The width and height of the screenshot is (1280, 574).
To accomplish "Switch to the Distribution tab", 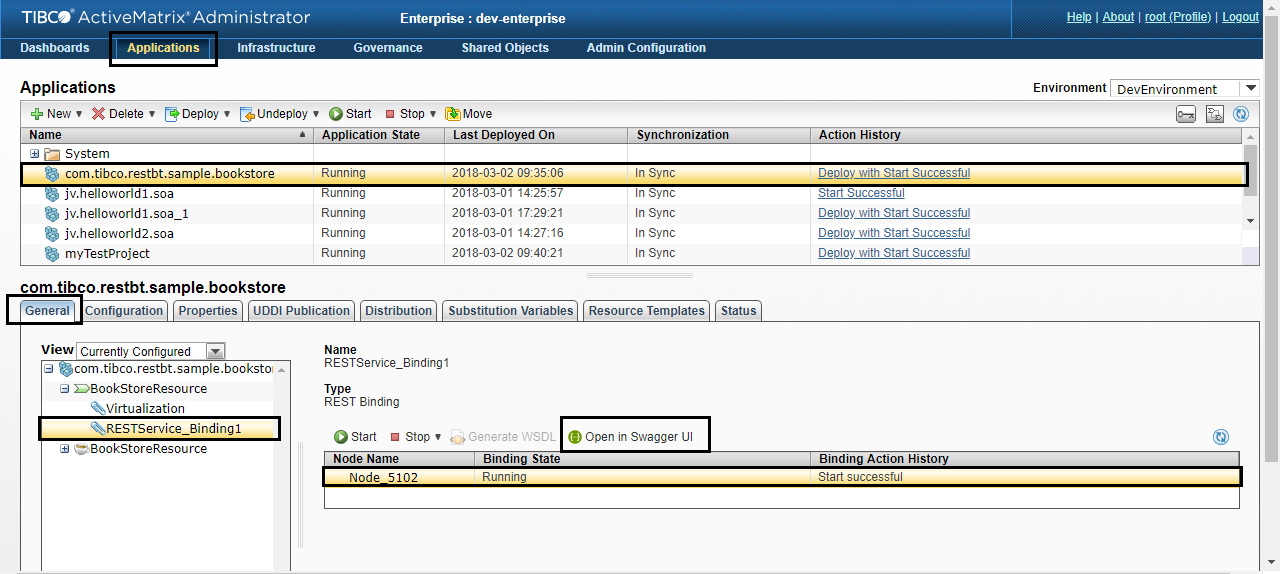I will [399, 311].
